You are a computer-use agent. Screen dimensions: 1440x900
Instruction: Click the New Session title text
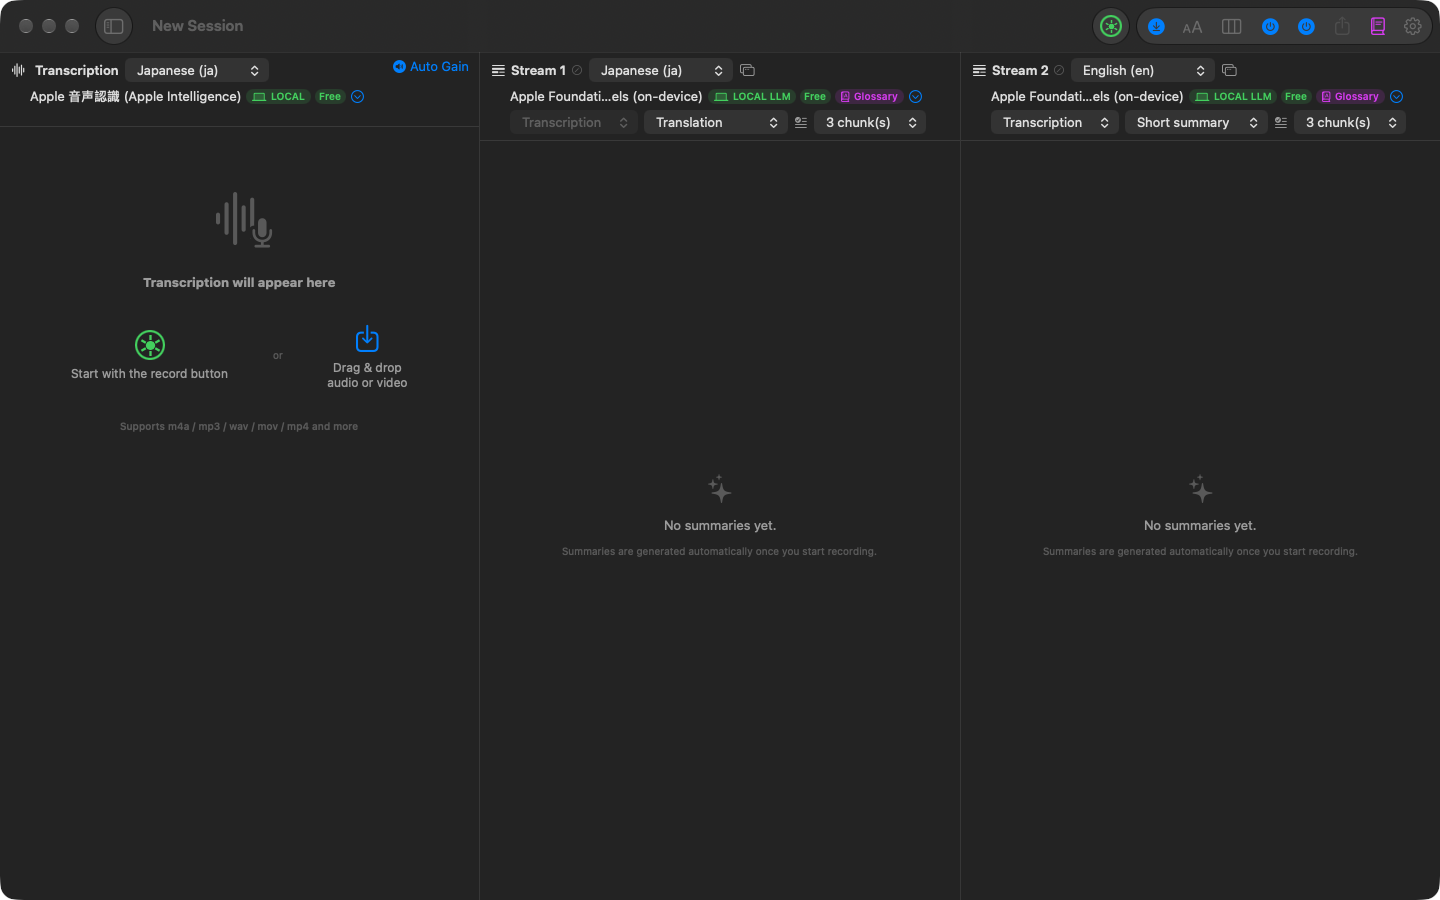tap(197, 26)
